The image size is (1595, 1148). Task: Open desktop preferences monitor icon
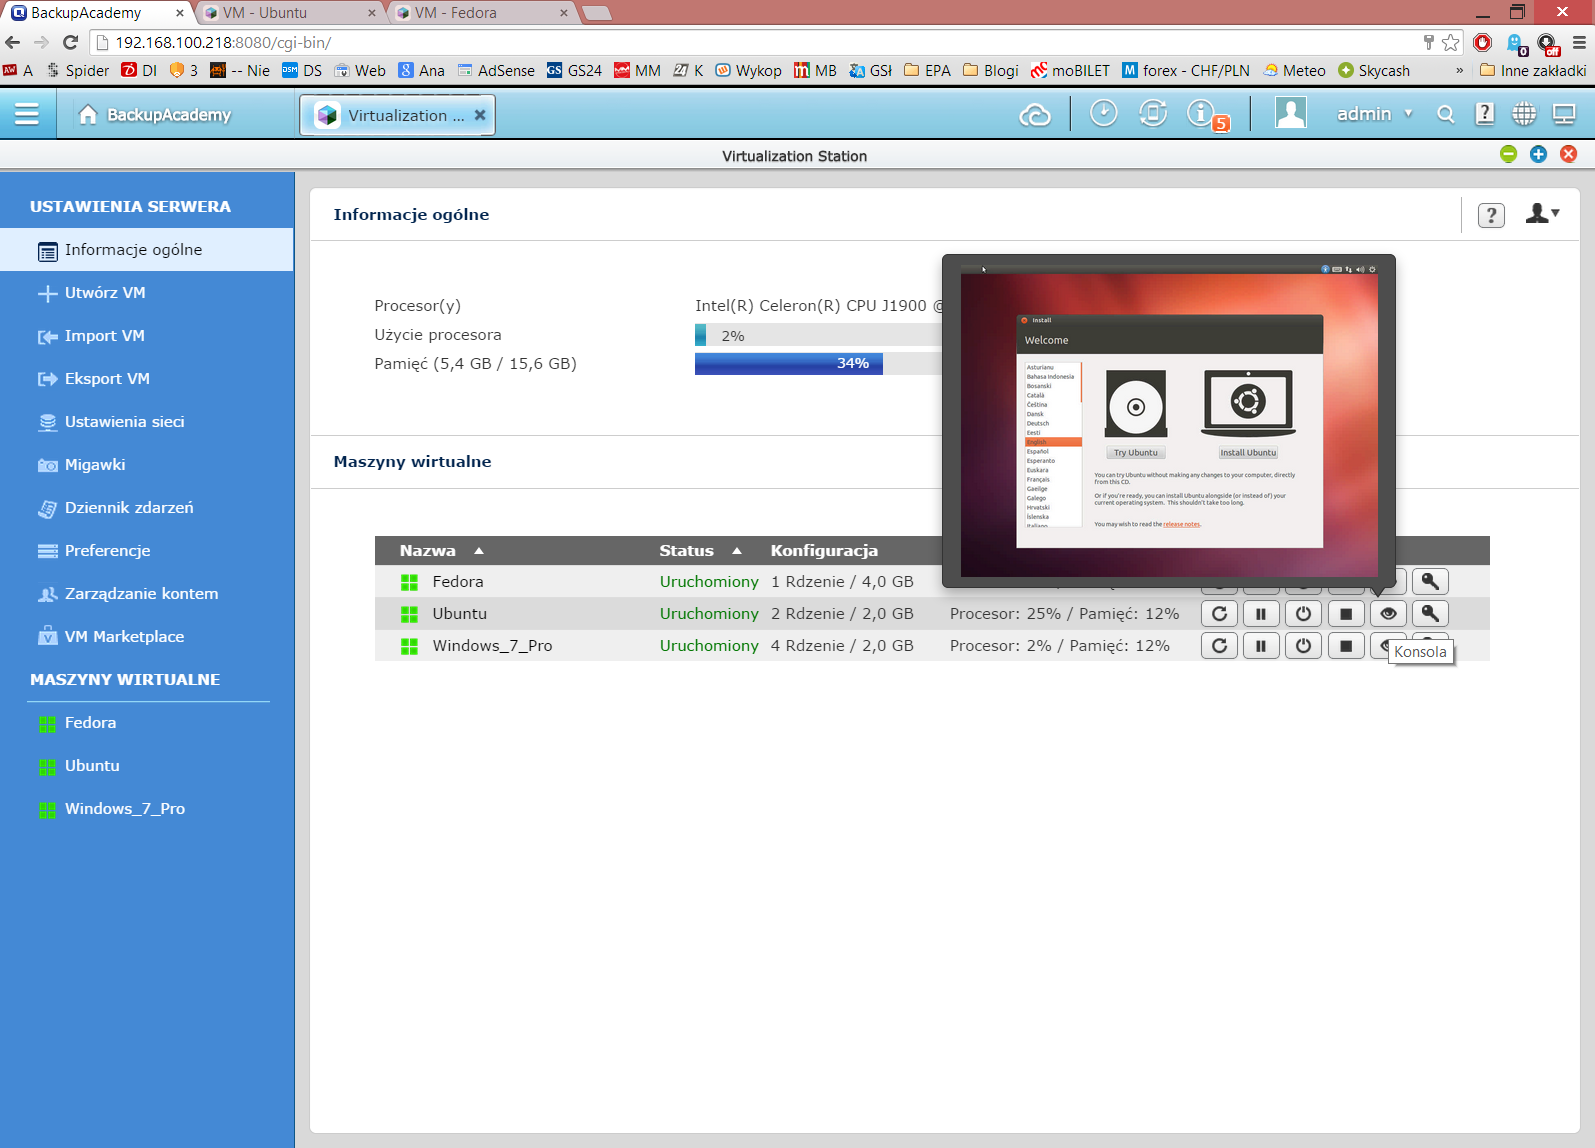tap(1564, 114)
